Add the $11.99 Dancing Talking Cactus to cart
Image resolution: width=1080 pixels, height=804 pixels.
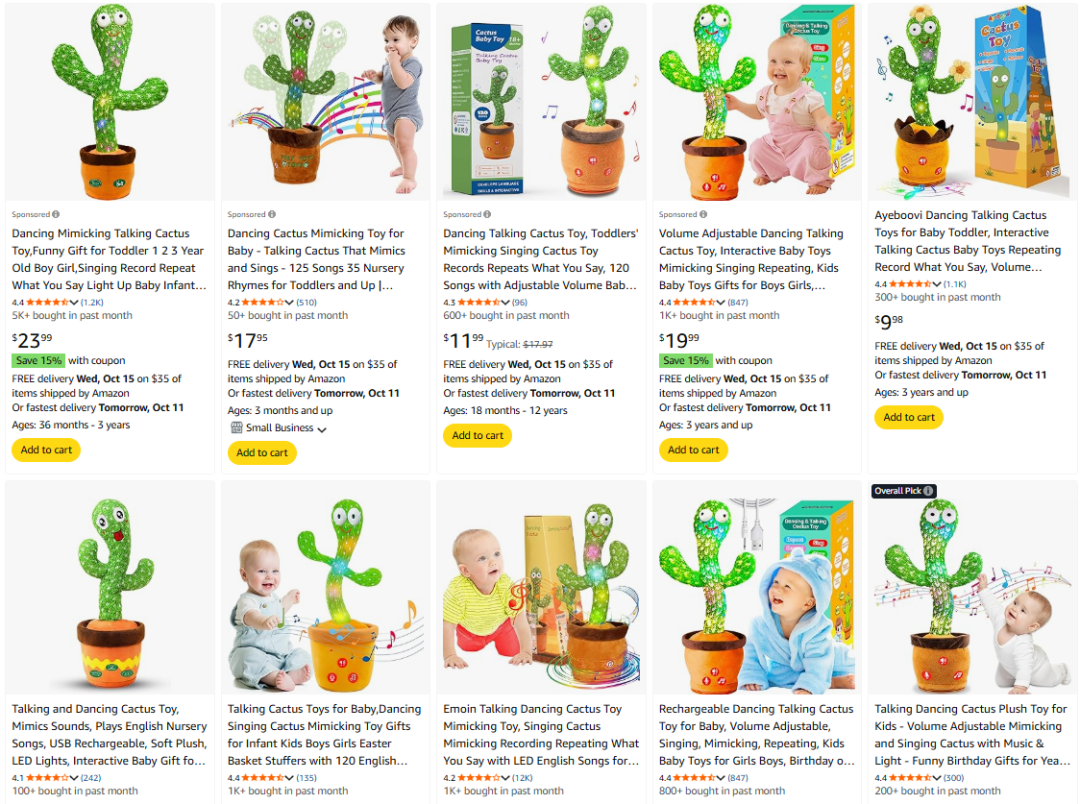(x=478, y=435)
